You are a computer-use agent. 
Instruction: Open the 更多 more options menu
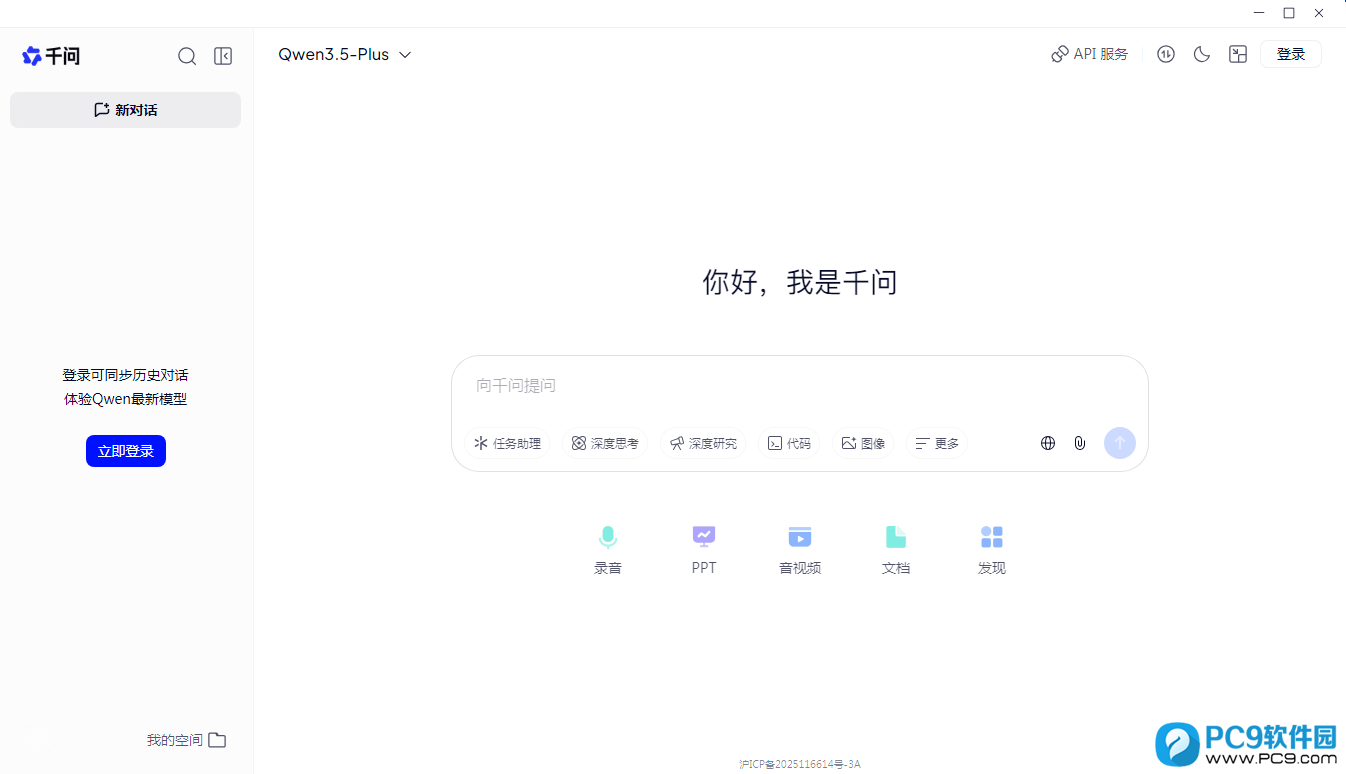[x=936, y=442]
